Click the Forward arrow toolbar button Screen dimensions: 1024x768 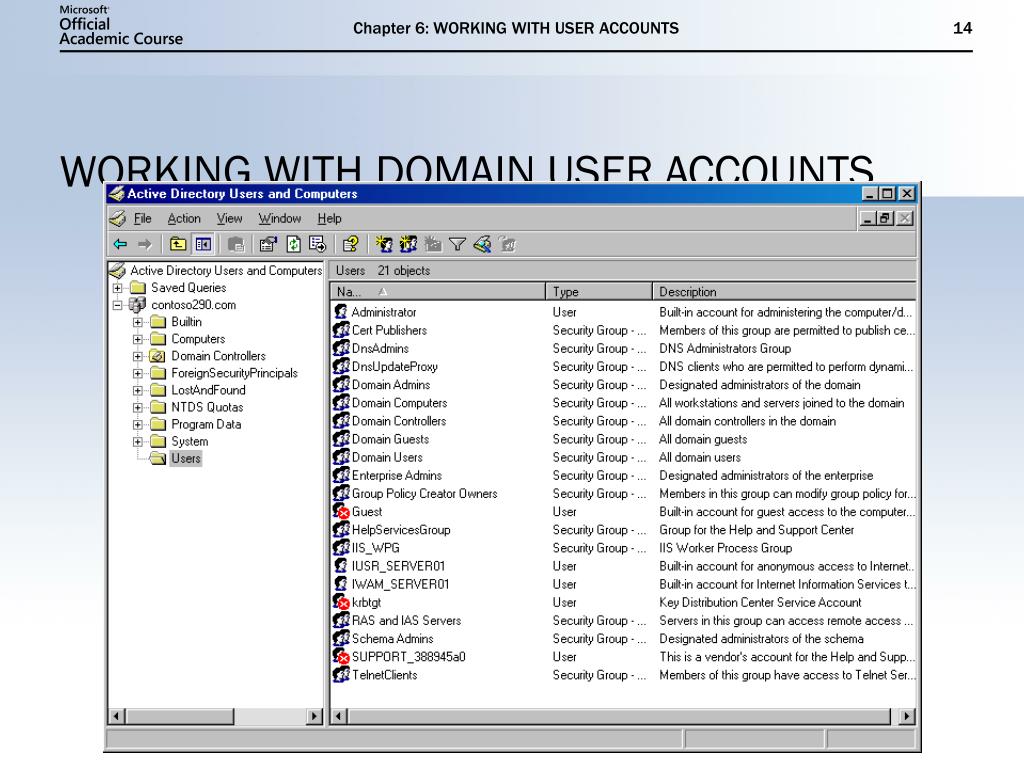144,244
